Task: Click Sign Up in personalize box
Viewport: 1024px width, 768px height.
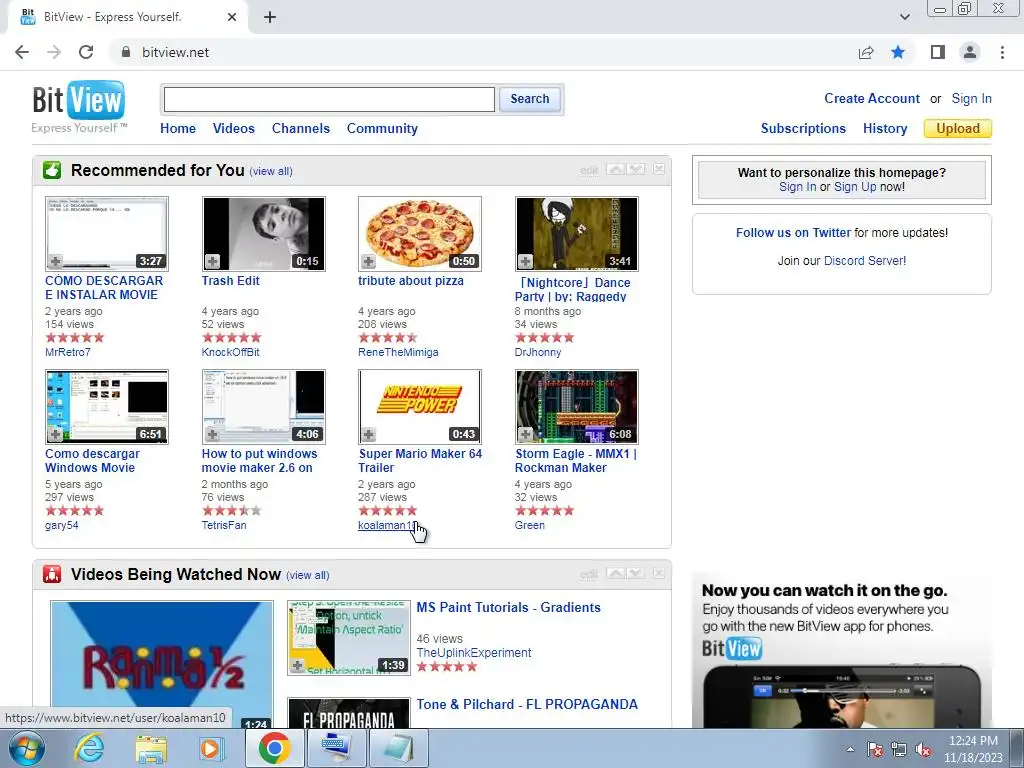Action: 855,187
